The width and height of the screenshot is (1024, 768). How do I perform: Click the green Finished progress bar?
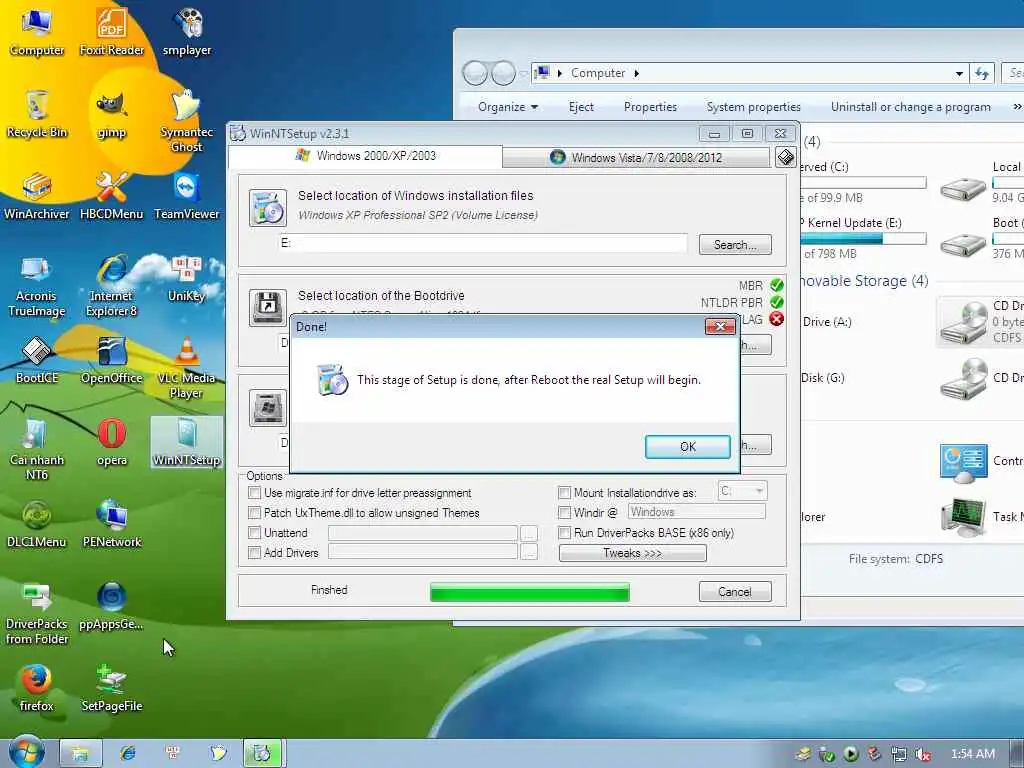pos(530,592)
